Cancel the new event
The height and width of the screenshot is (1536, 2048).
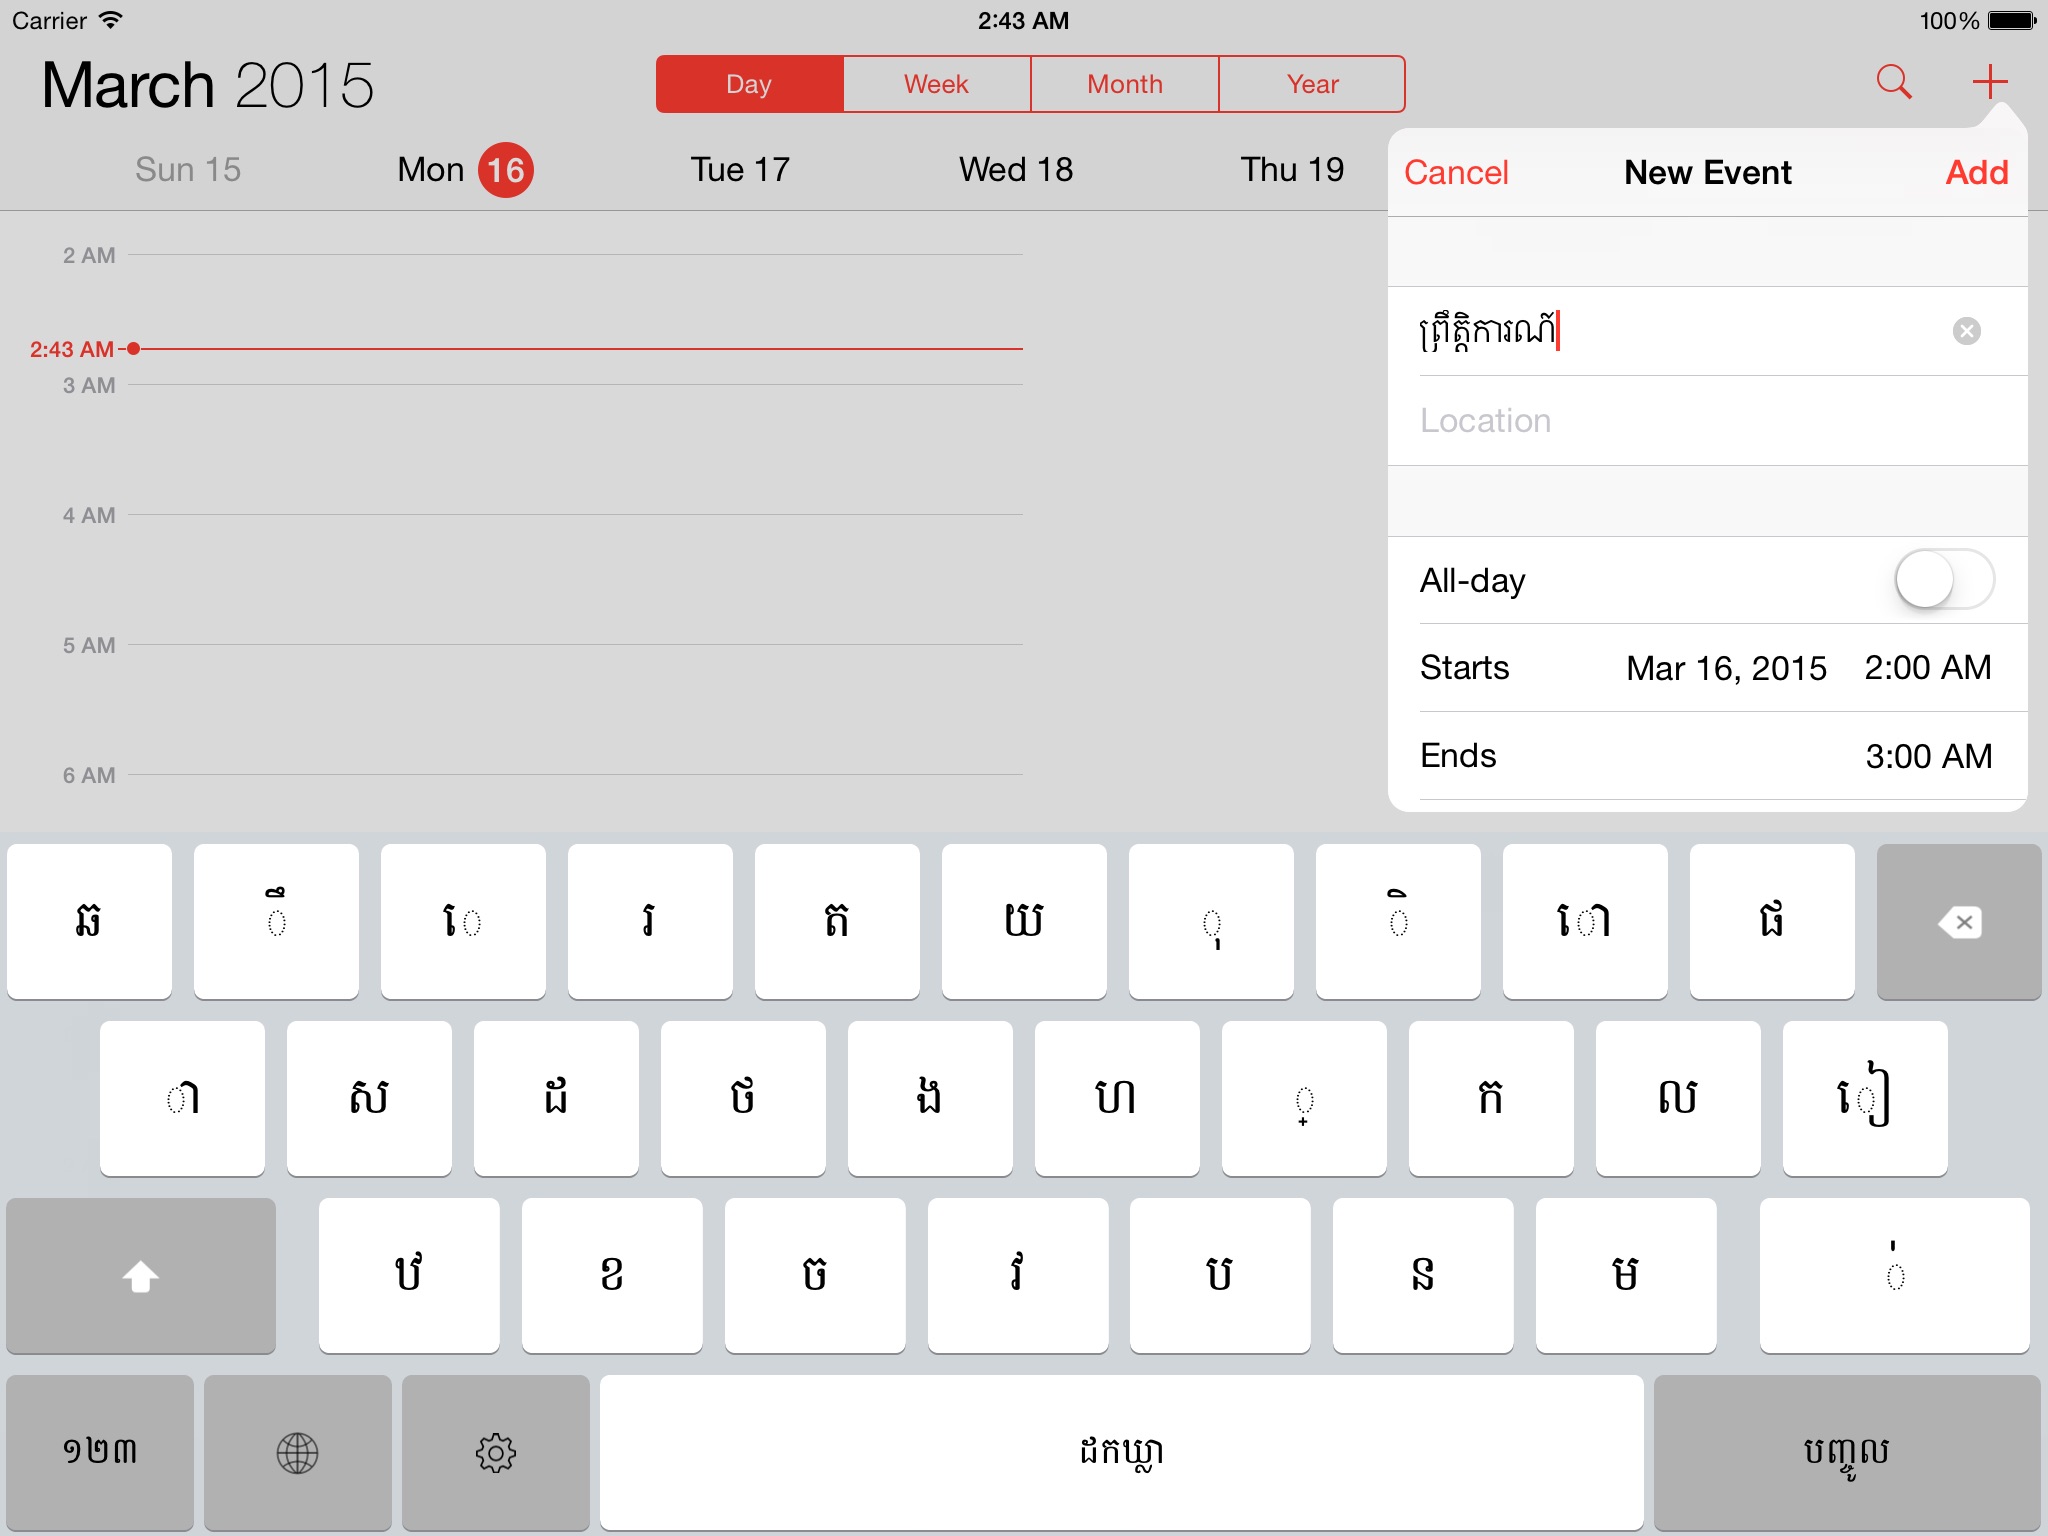point(1455,173)
